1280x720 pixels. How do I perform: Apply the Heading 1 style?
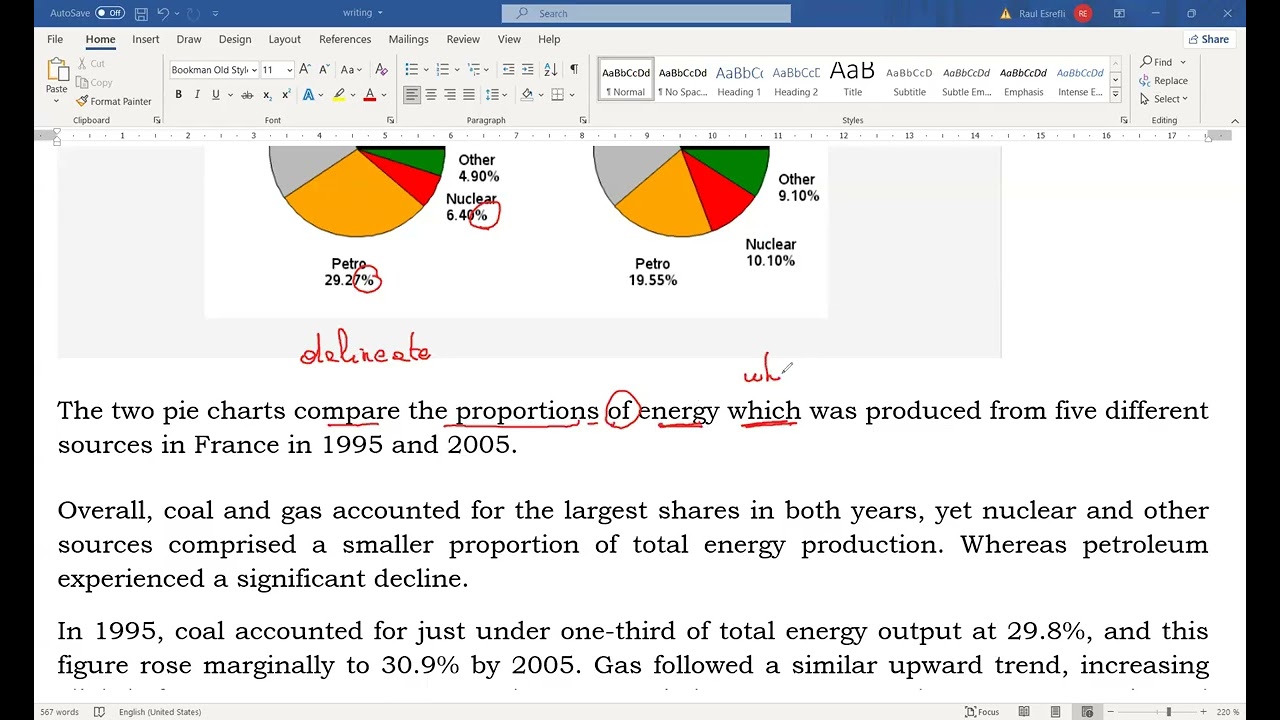coord(739,79)
